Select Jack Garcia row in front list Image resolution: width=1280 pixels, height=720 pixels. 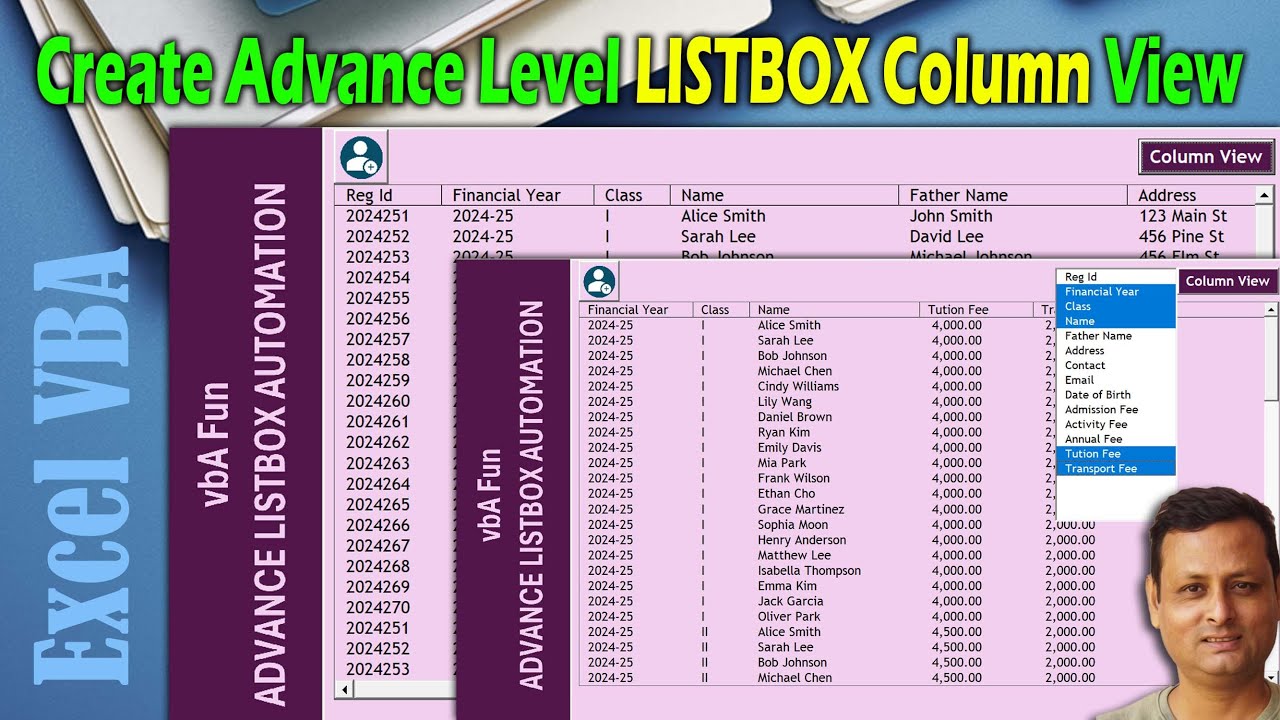[x=922, y=601]
